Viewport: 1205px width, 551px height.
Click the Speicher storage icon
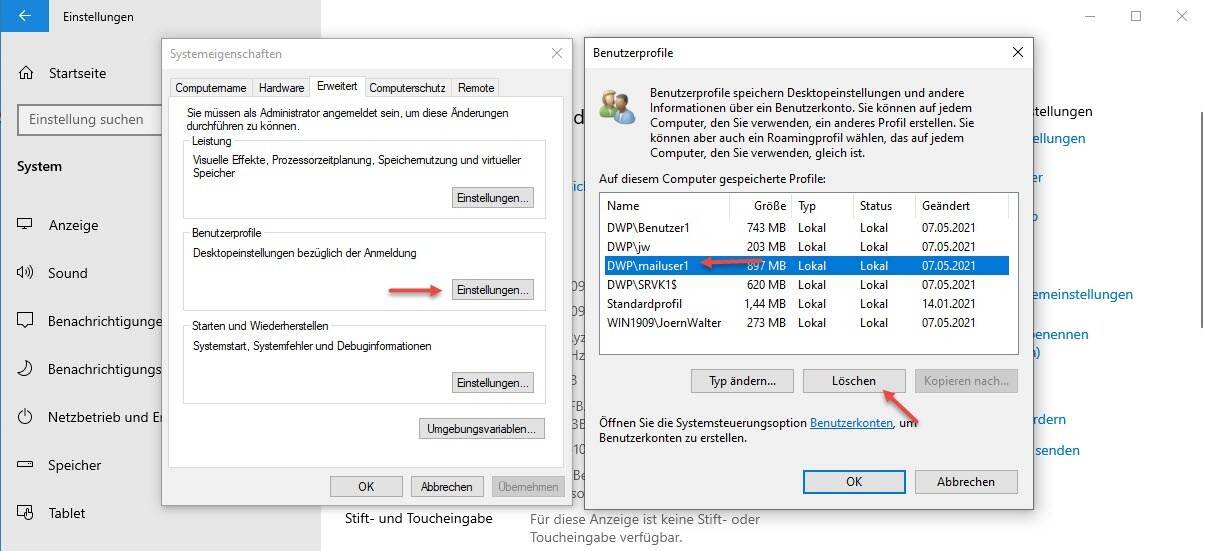click(26, 465)
